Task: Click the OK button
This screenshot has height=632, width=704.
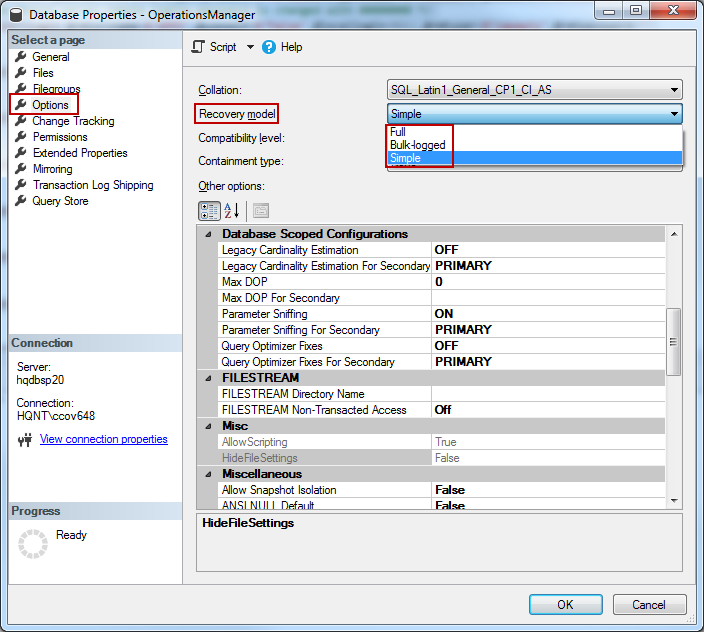Action: (565, 604)
